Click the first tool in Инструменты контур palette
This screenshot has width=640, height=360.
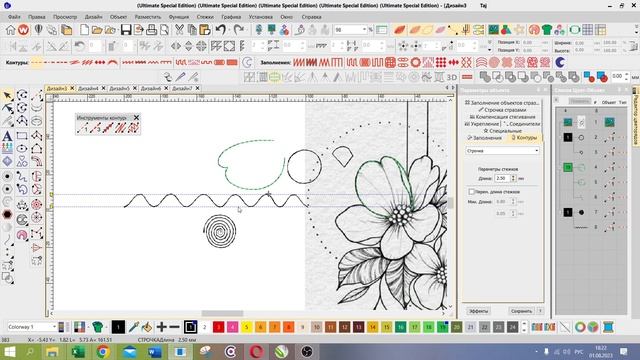click(82, 128)
